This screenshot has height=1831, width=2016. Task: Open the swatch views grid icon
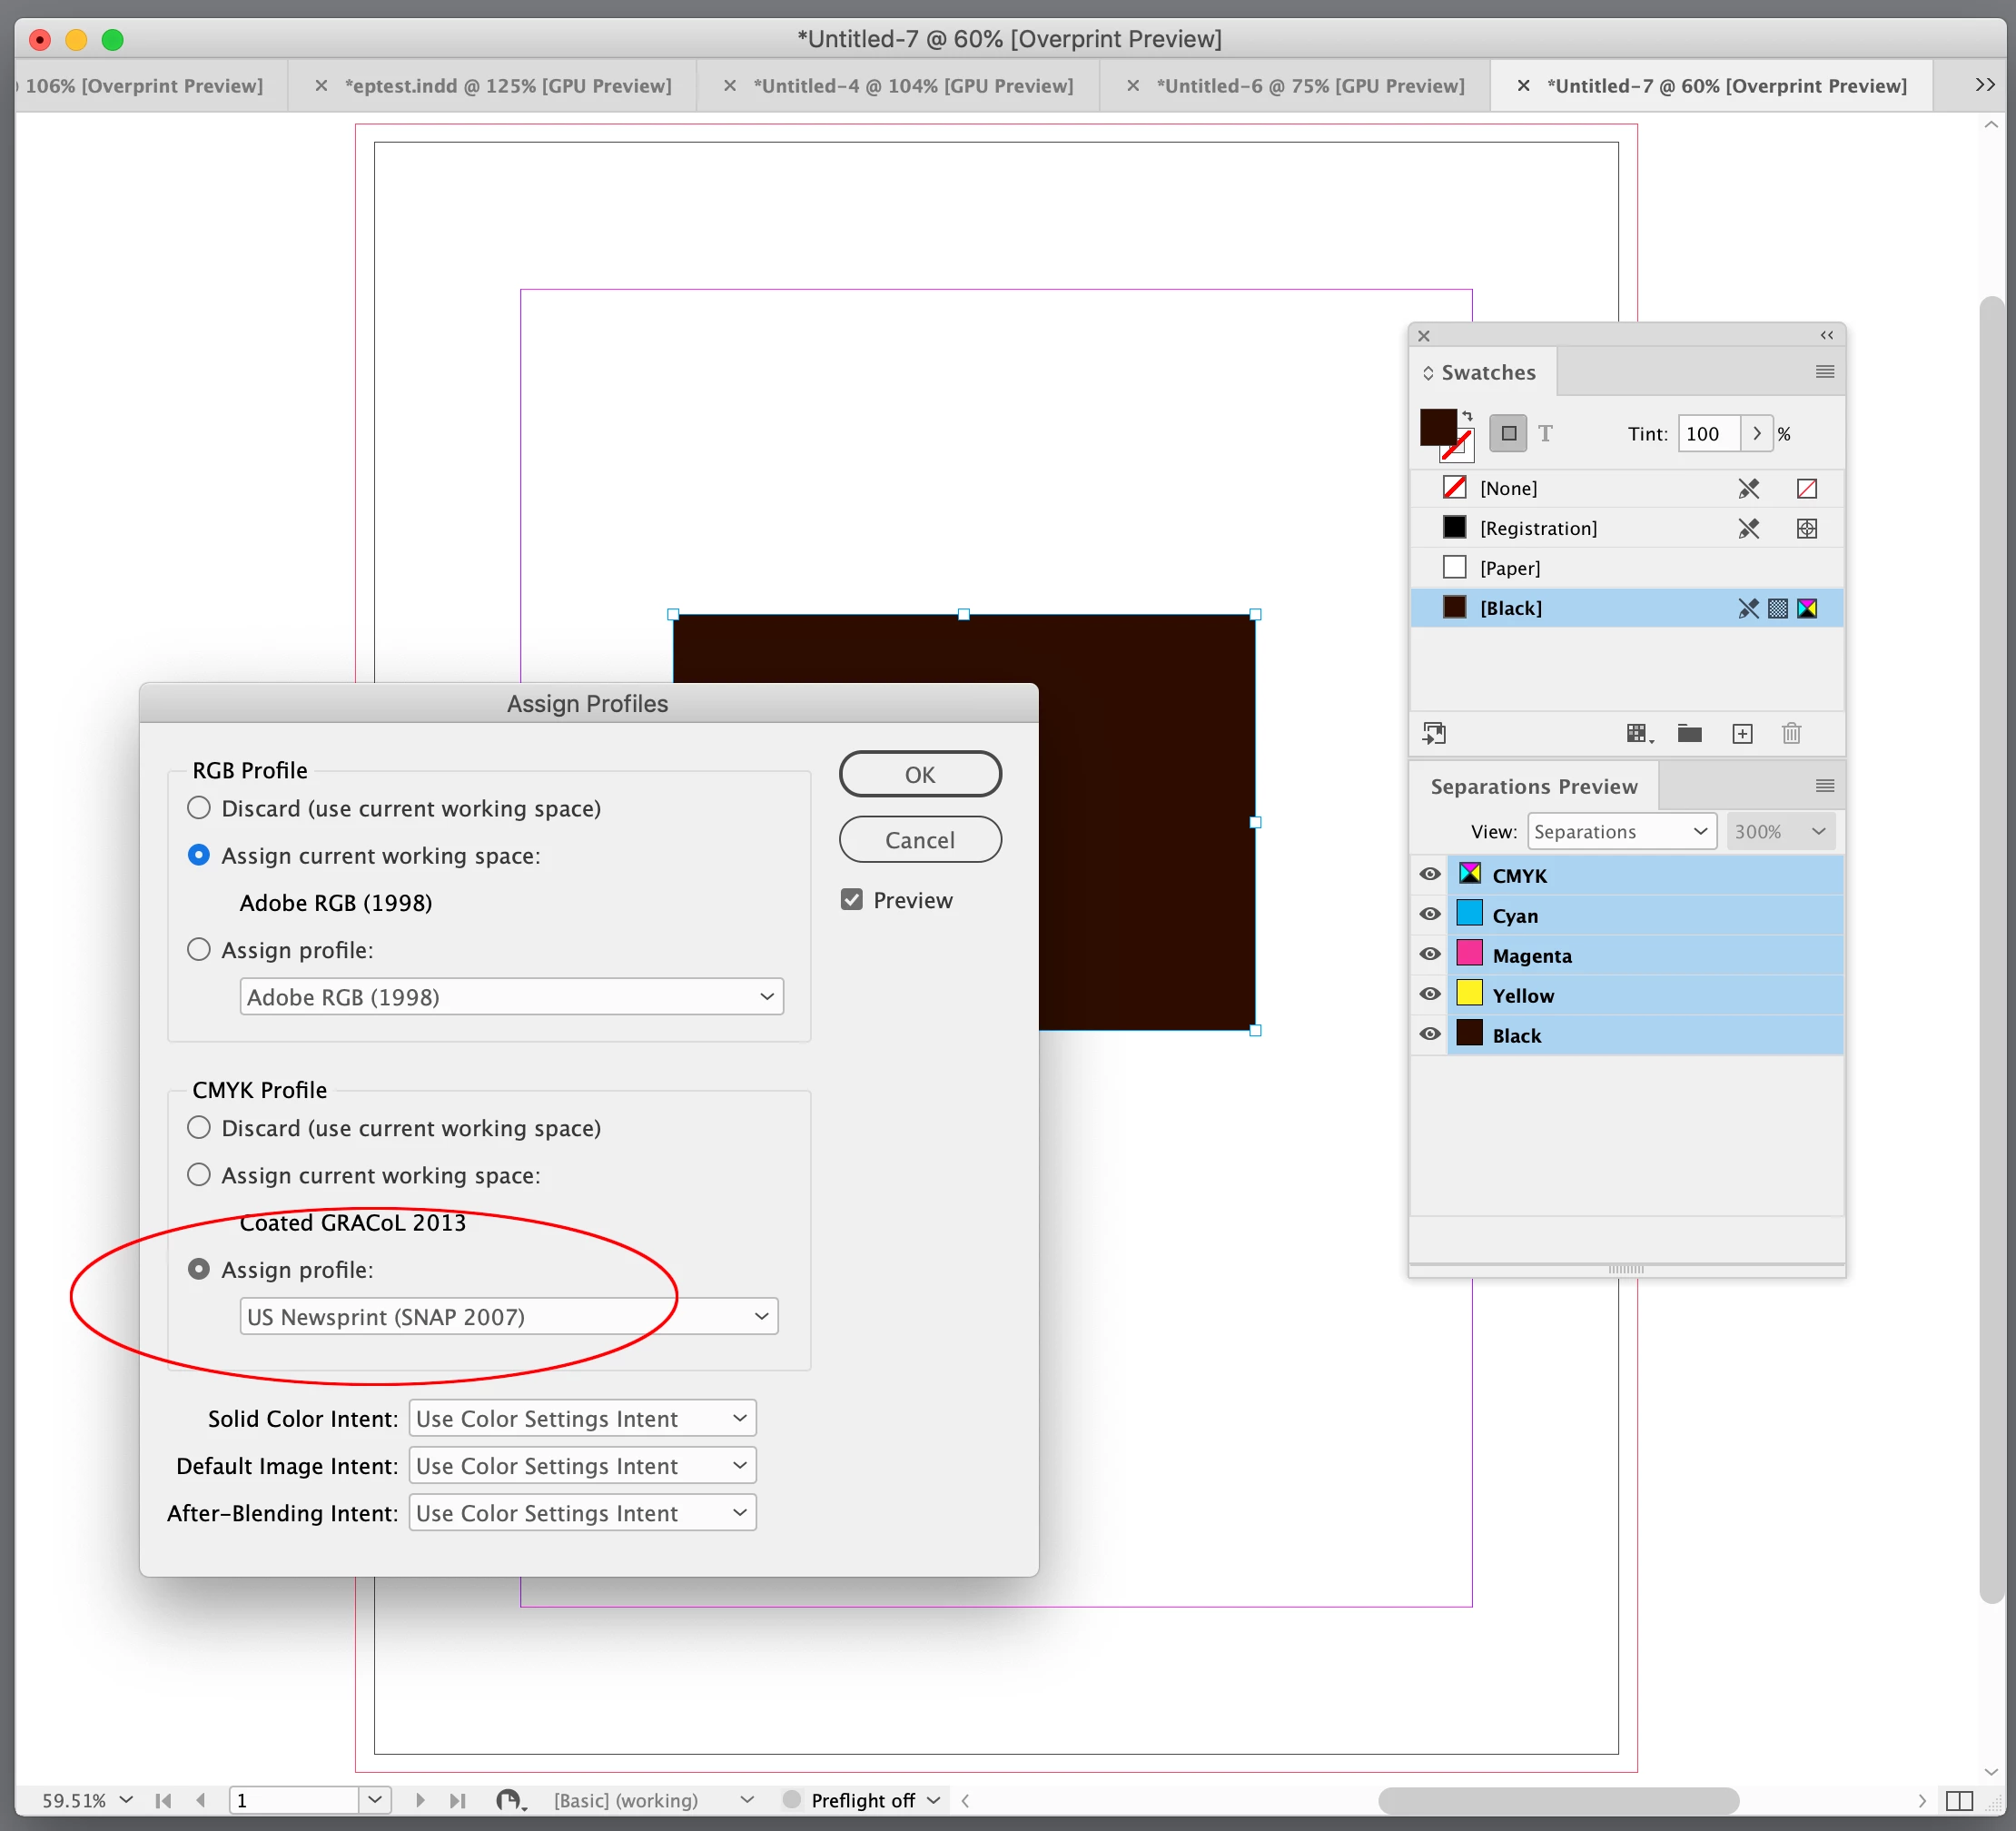pos(1637,734)
